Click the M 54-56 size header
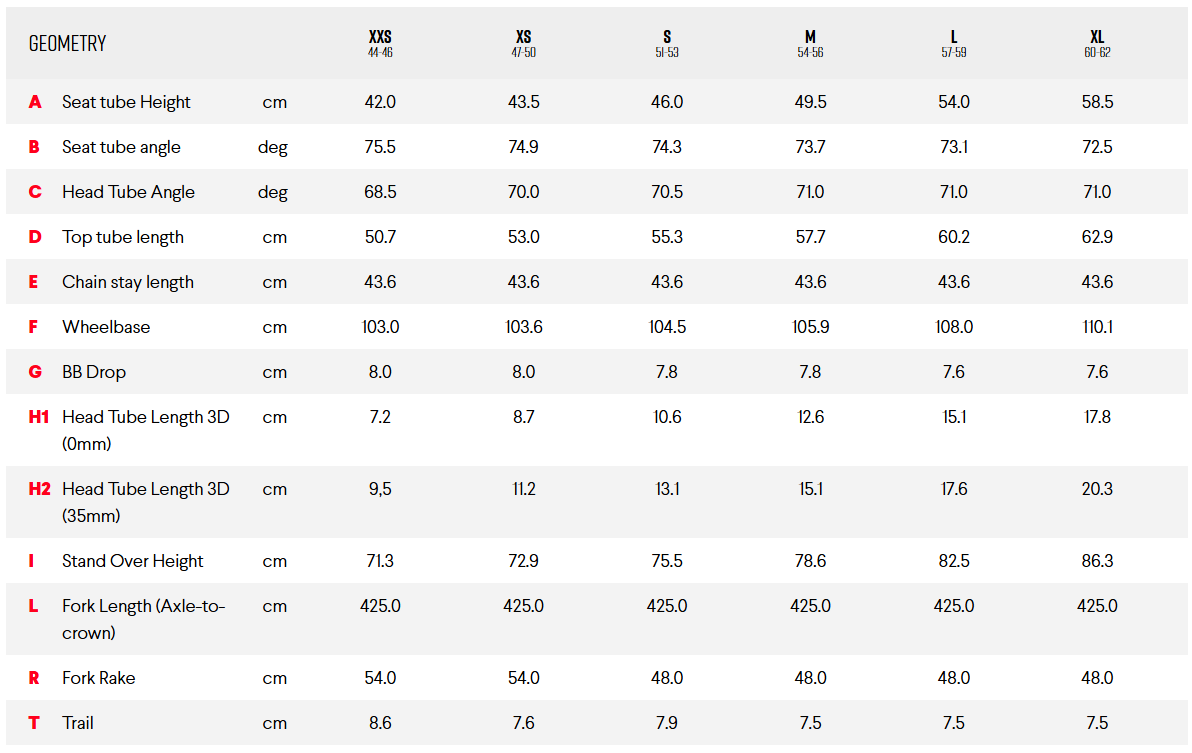This screenshot has width=1192, height=753. tap(810, 43)
